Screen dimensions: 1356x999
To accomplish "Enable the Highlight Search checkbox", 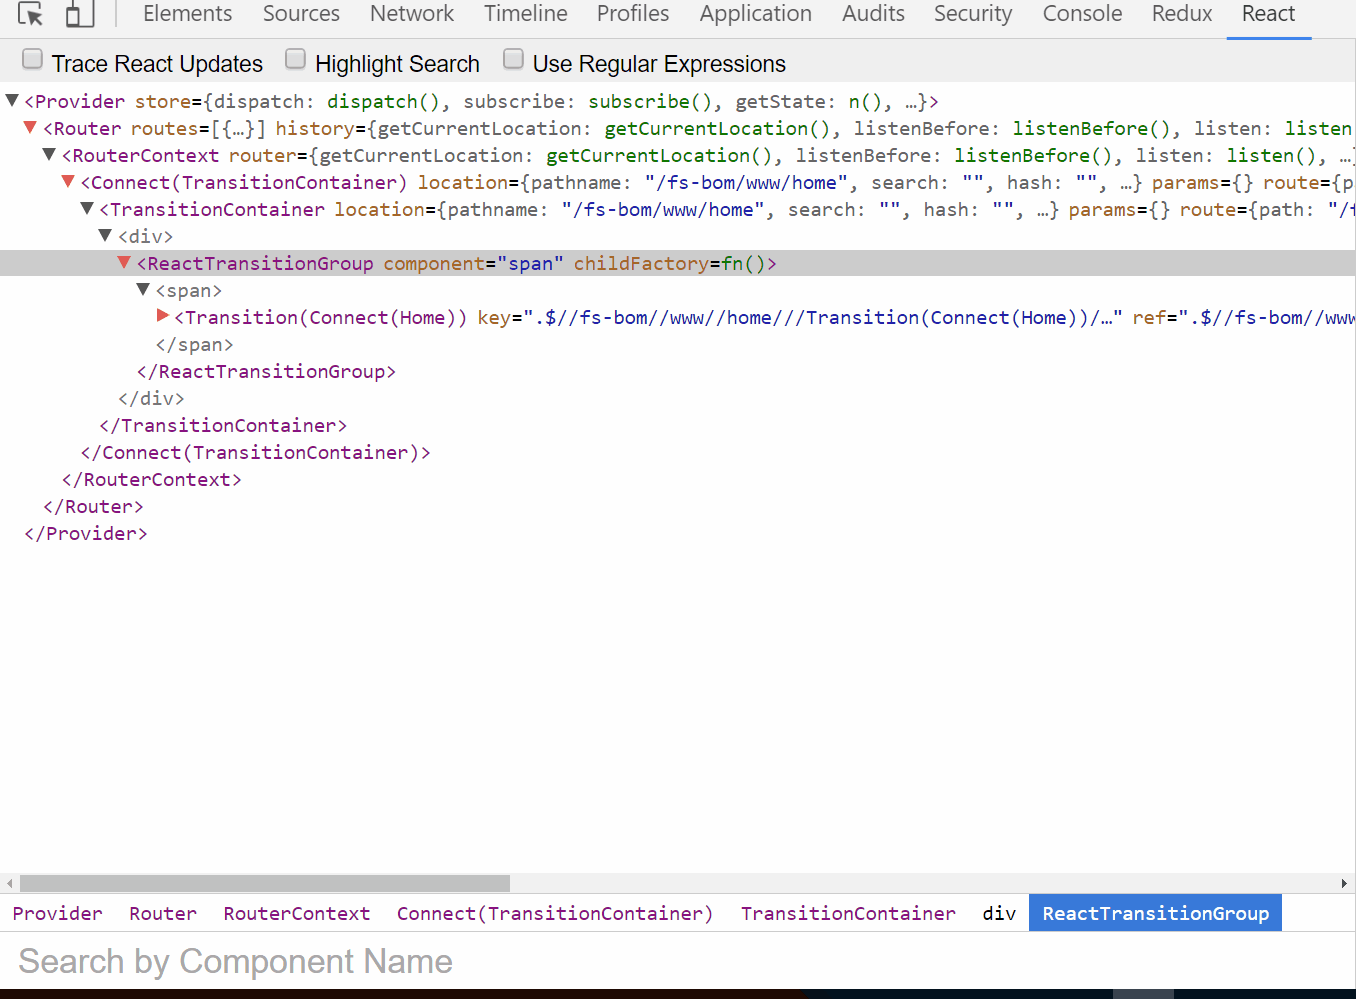I will [295, 60].
